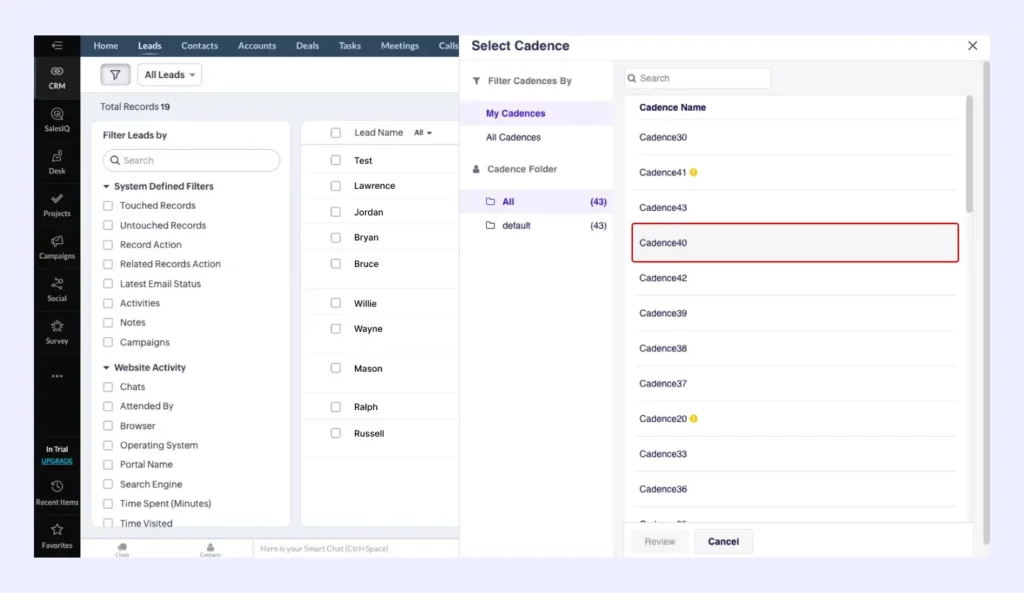Choose Cadence40 from the list
Image resolution: width=1024 pixels, height=593 pixels.
tap(795, 243)
